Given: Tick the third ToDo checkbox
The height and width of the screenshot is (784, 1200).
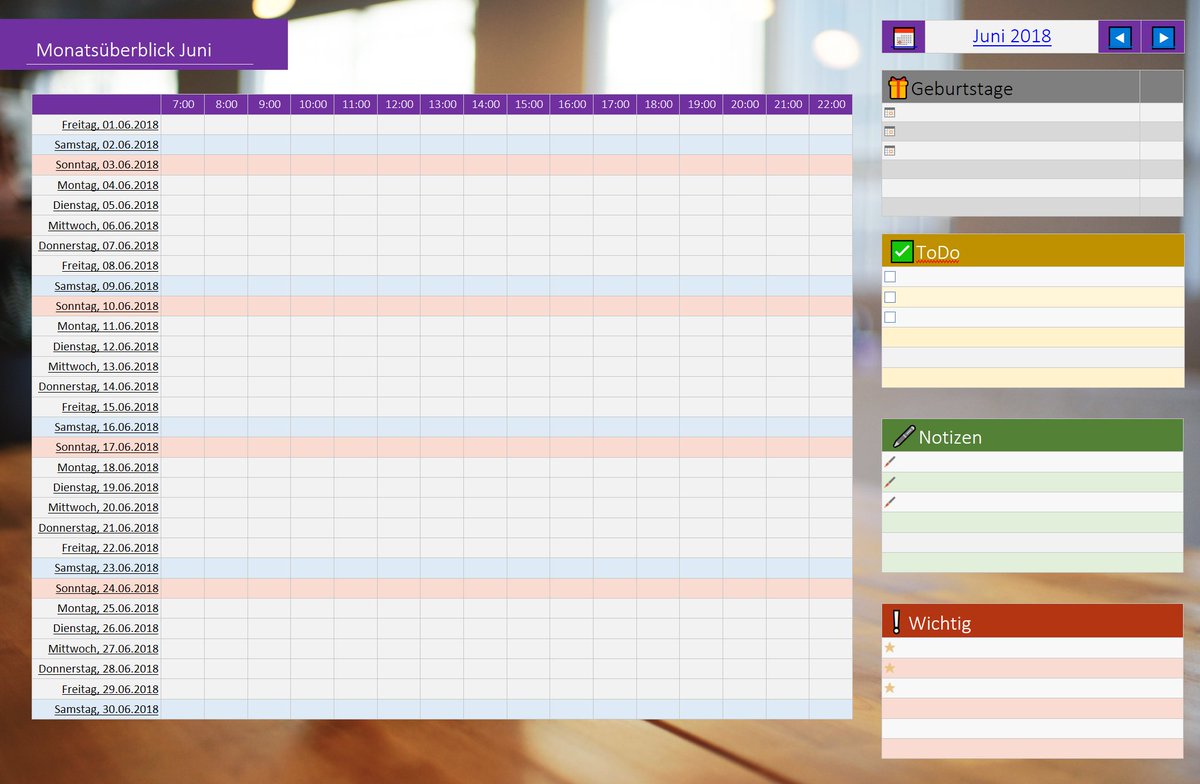Looking at the screenshot, I should click(890, 317).
